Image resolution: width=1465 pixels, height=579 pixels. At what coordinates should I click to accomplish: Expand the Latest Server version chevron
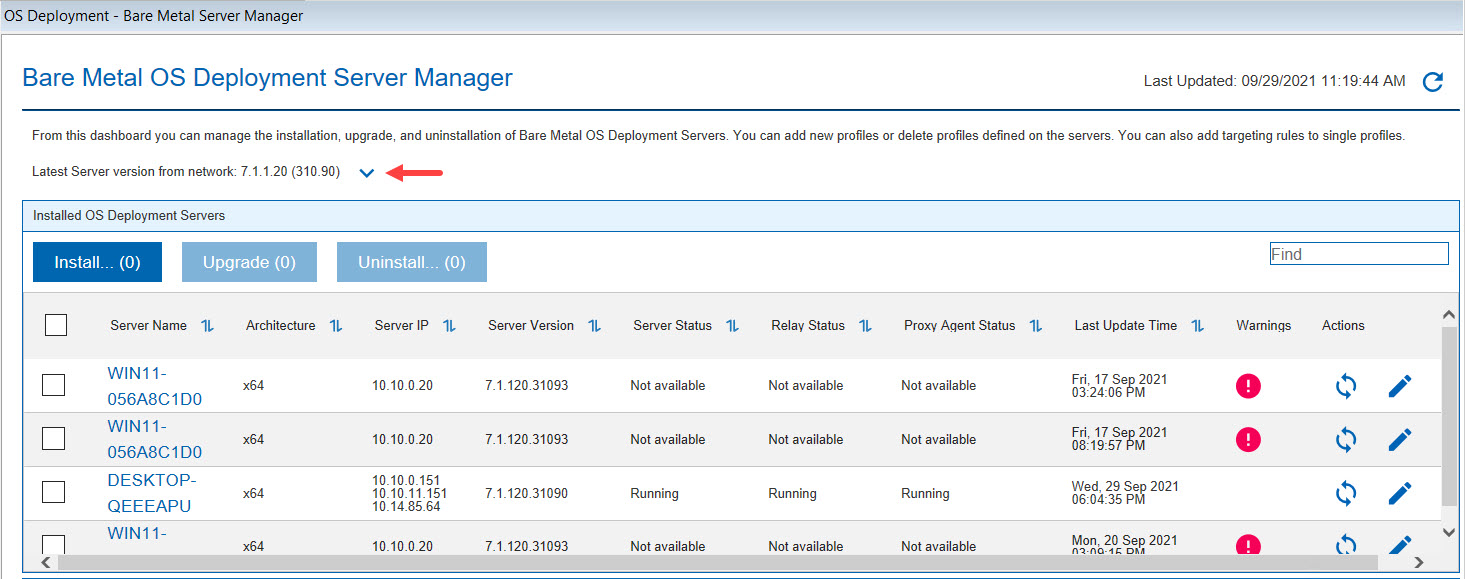pos(367,173)
